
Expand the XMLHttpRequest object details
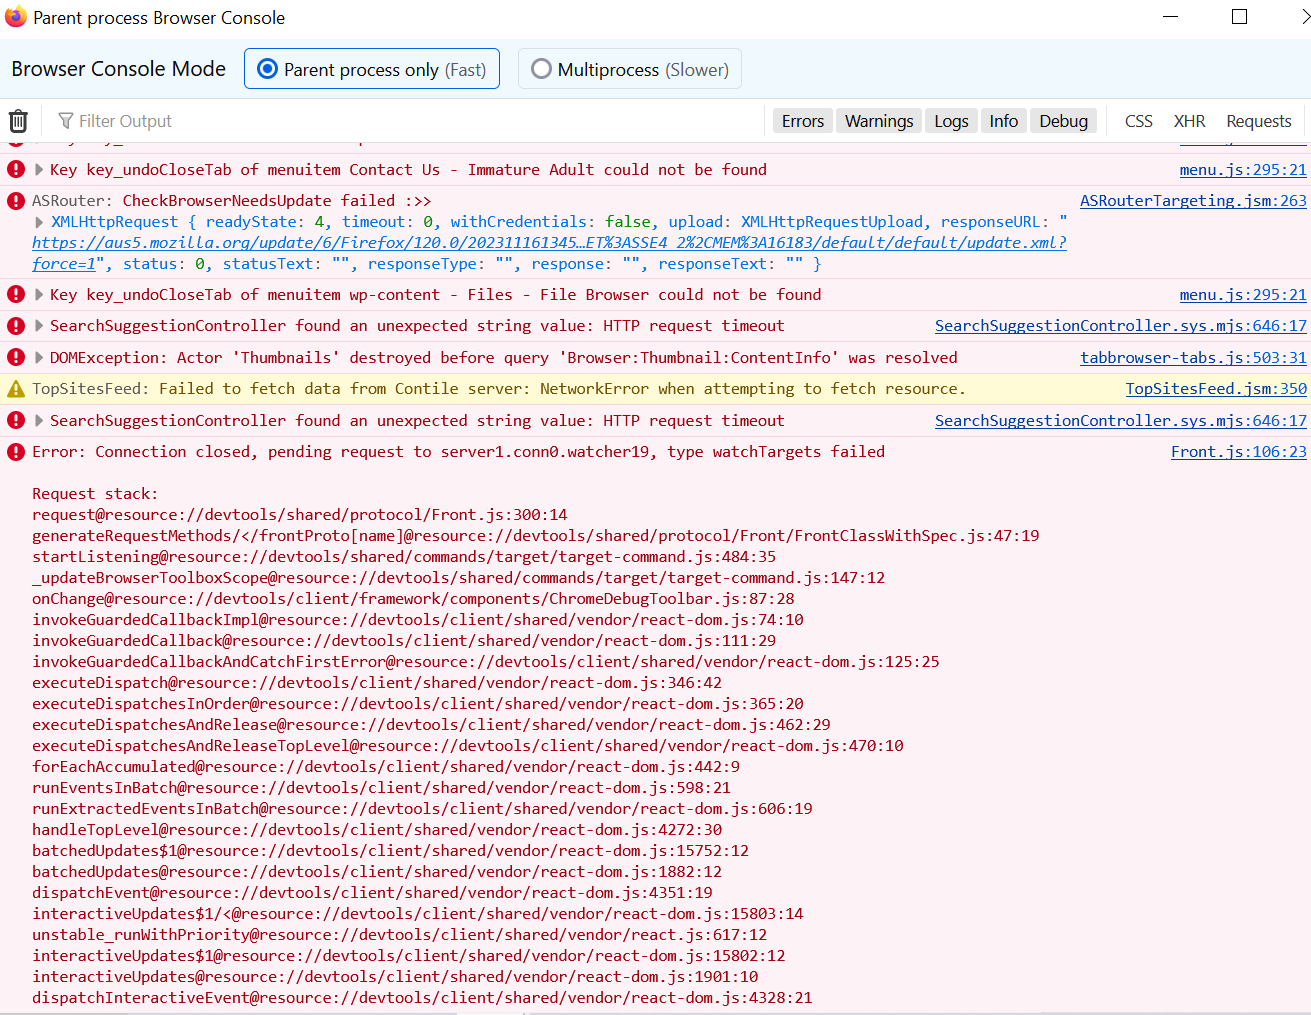pyautogui.click(x=39, y=222)
